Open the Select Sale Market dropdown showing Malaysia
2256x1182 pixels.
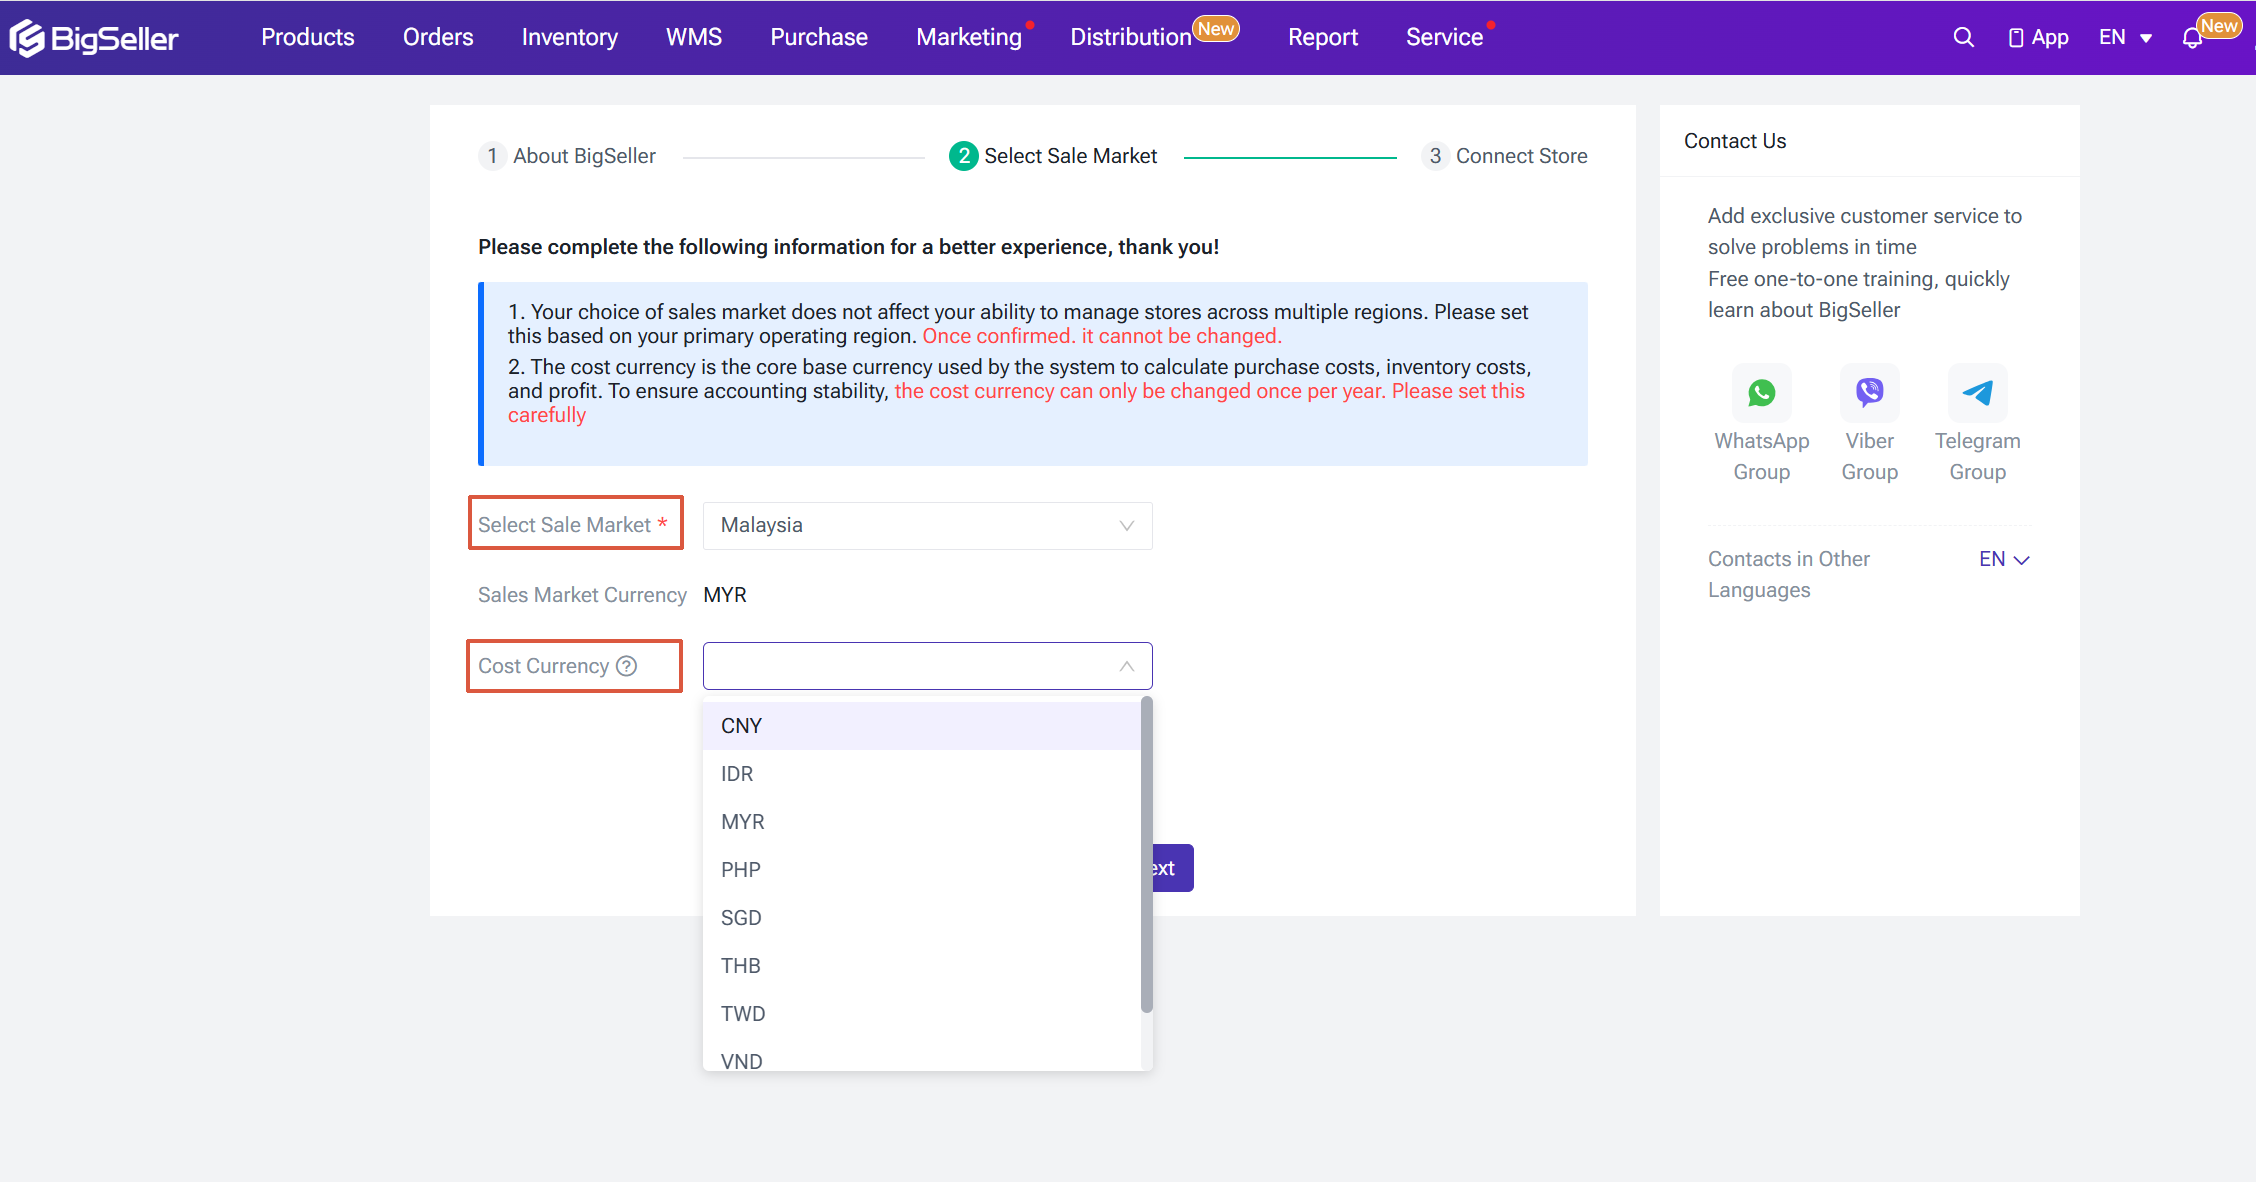[928, 526]
